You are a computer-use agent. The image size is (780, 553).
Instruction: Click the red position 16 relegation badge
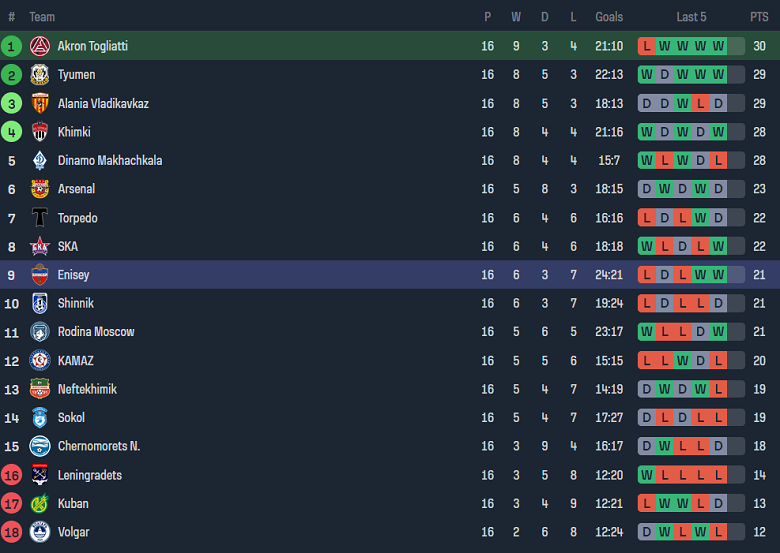(12, 475)
